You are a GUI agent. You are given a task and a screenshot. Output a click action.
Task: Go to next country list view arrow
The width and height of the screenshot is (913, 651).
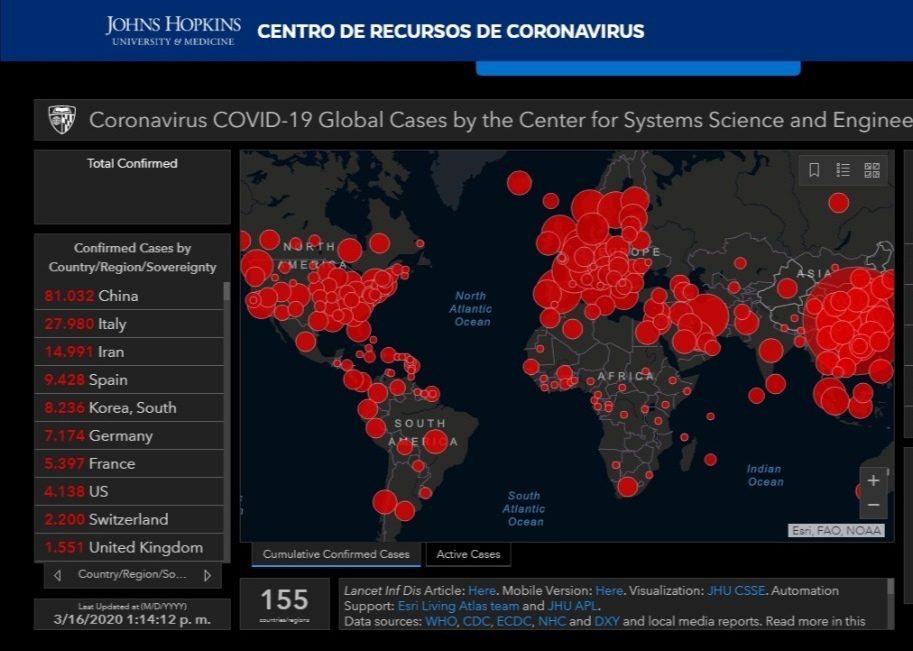(x=207, y=575)
